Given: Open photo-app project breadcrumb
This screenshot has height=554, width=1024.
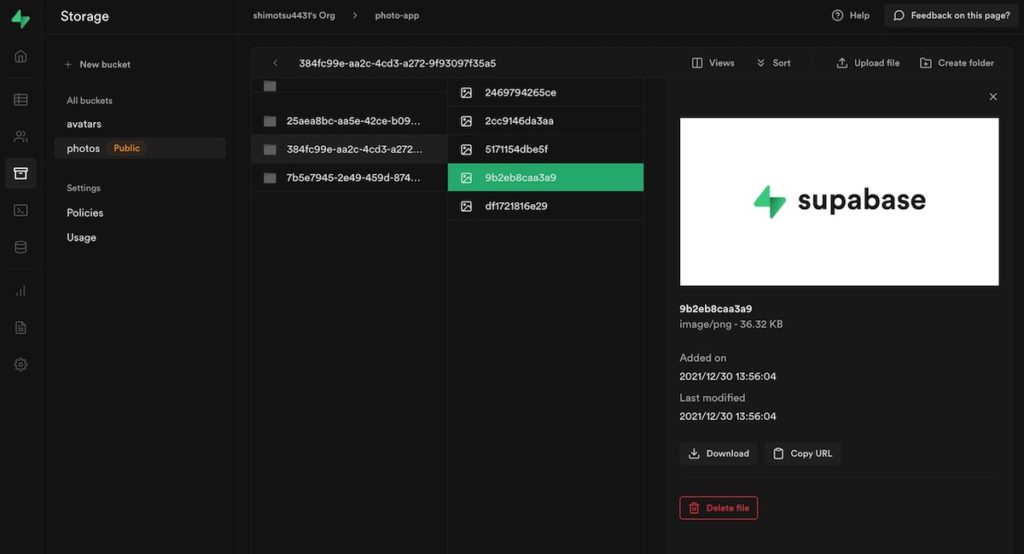Looking at the screenshot, I should (397, 15).
